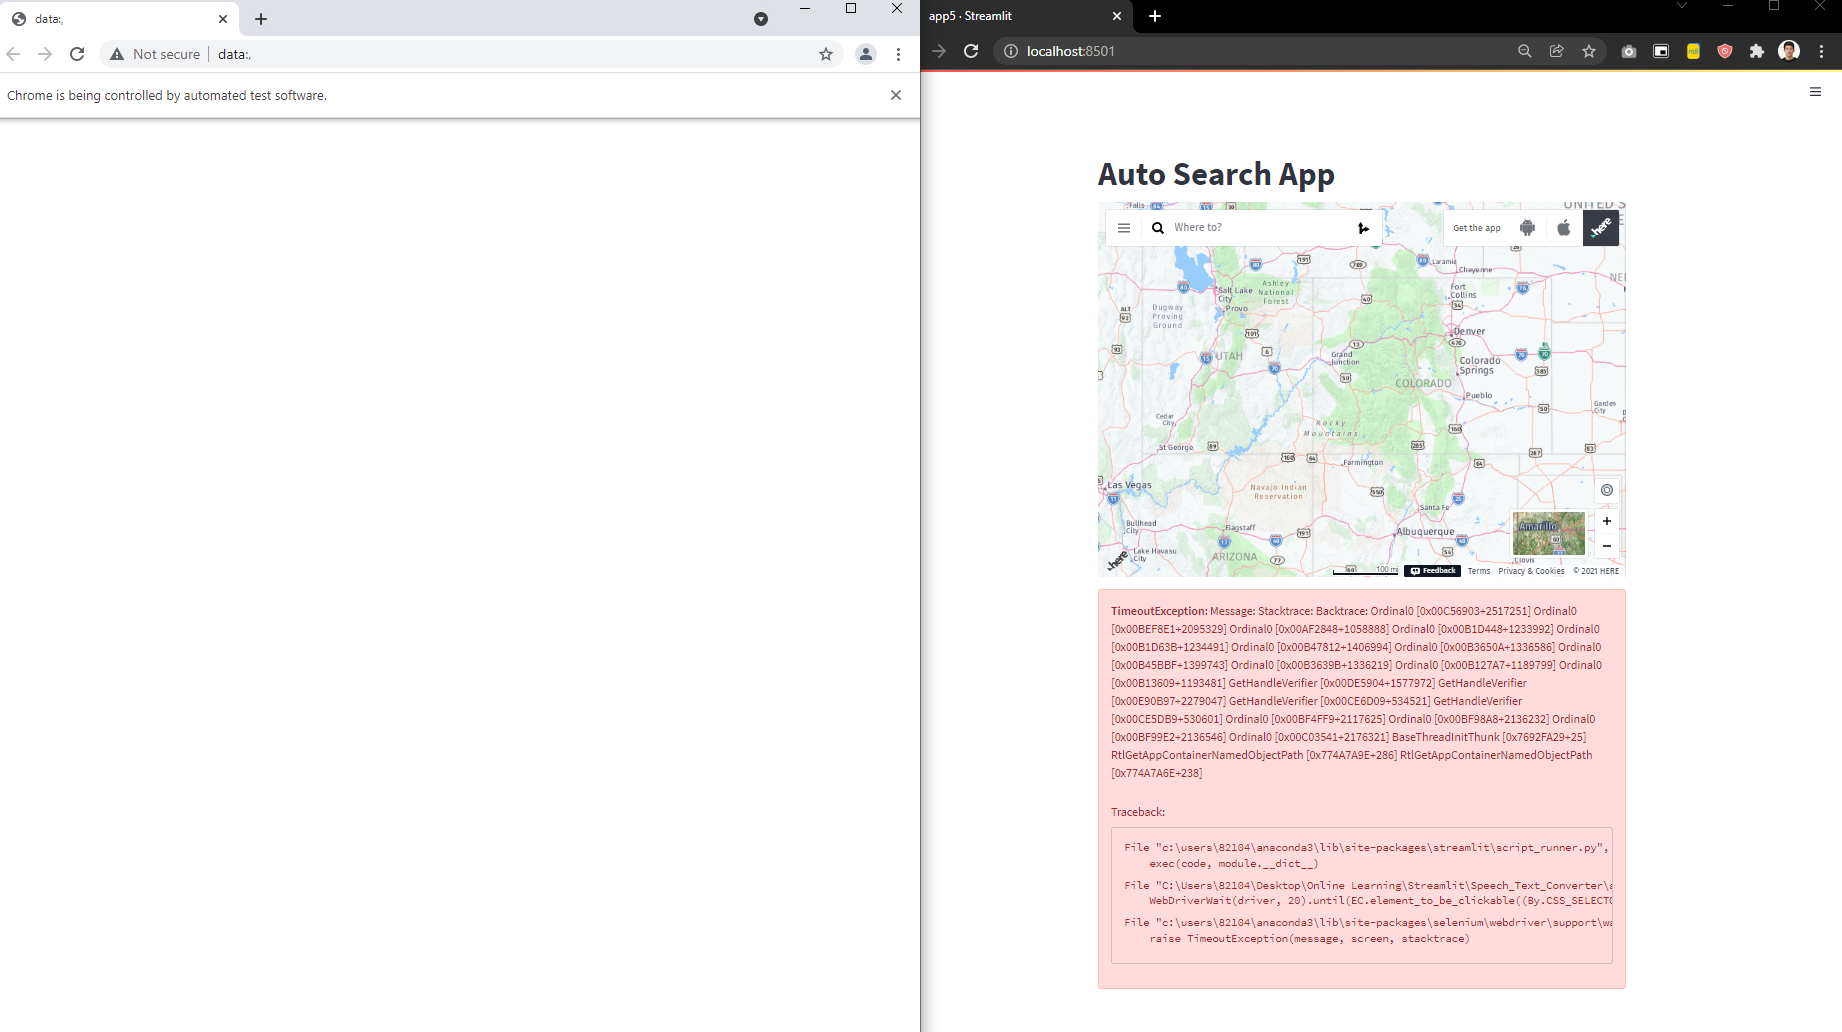Open the tab search dropdown in the automated Chrome window

[761, 19]
